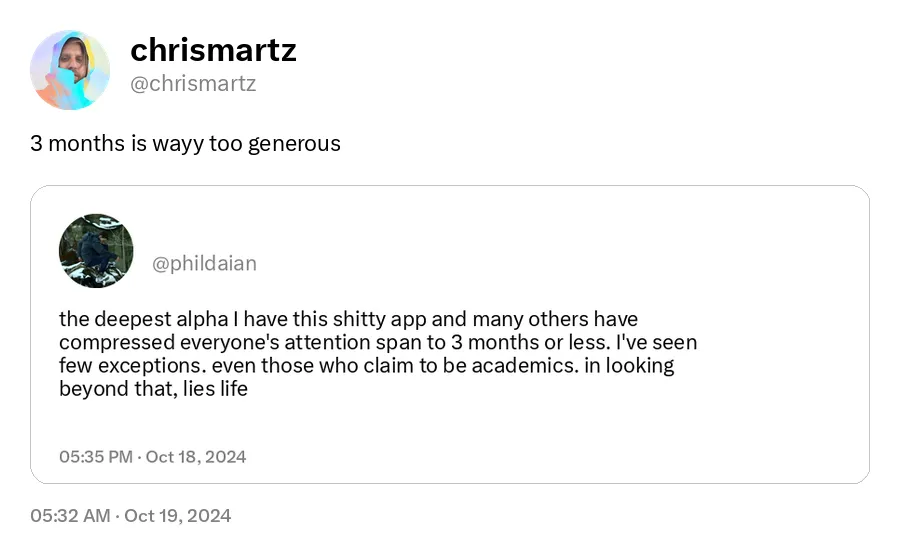Open the quoted author's round avatar
The image size is (900, 544).
coord(96,251)
